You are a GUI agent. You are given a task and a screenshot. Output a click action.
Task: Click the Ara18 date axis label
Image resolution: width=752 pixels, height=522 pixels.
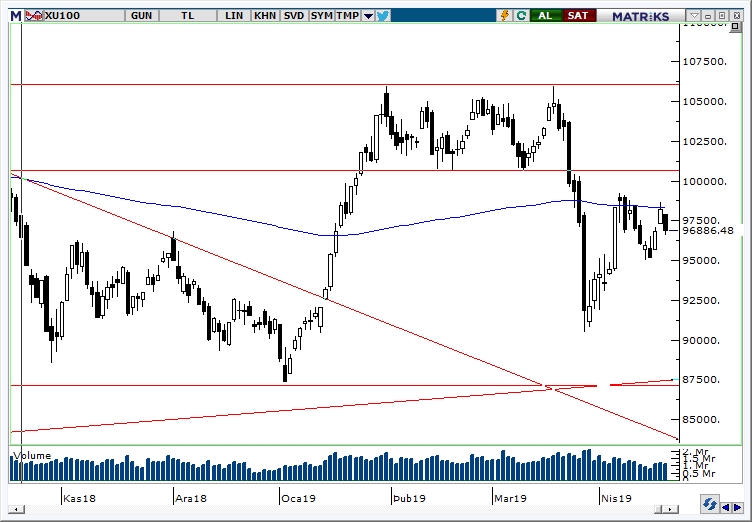coord(191,498)
